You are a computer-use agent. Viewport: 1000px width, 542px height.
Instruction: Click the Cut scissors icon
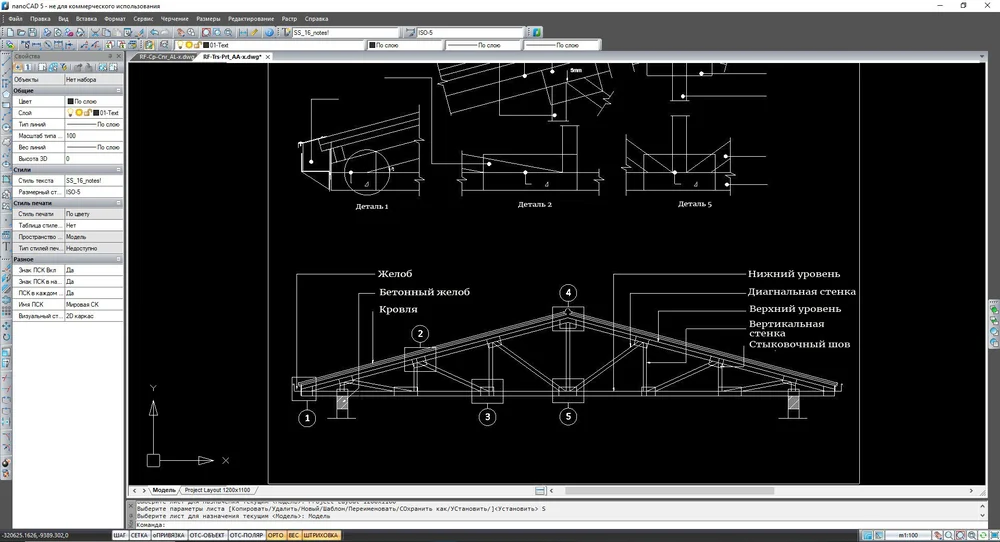pyautogui.click(x=95, y=32)
